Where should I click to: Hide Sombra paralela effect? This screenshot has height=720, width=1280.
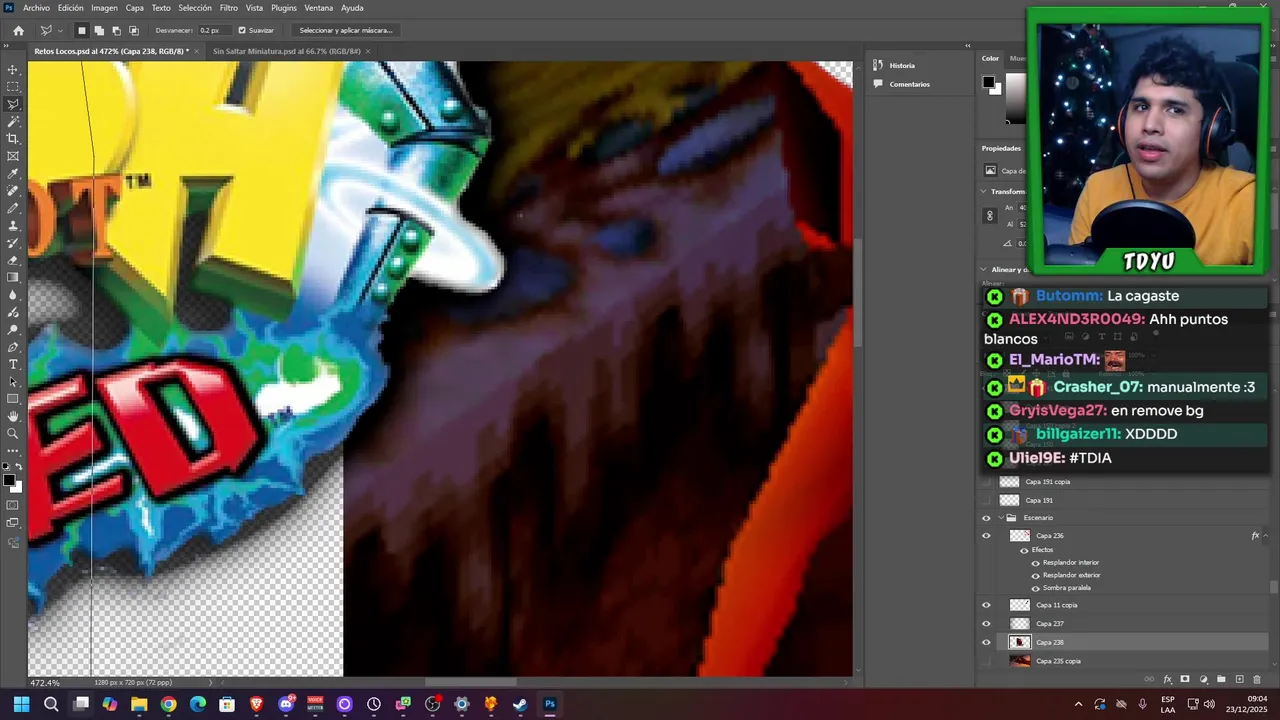click(1035, 588)
